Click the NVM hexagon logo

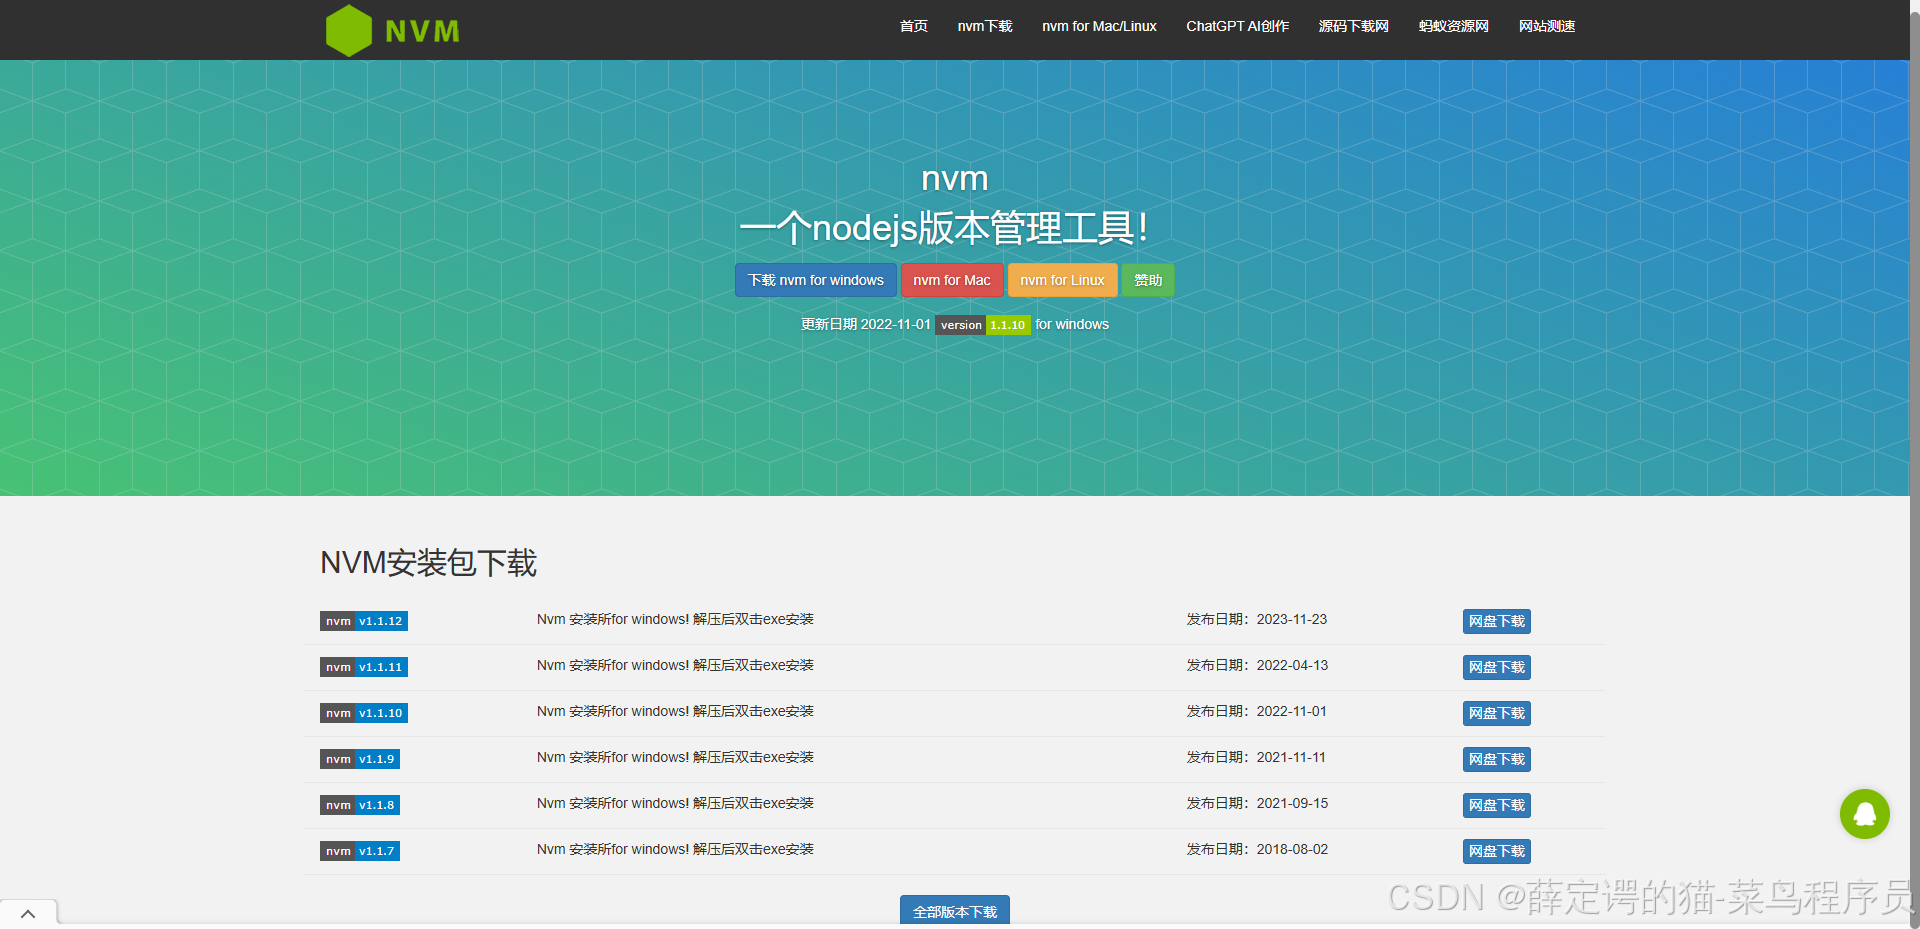click(347, 30)
